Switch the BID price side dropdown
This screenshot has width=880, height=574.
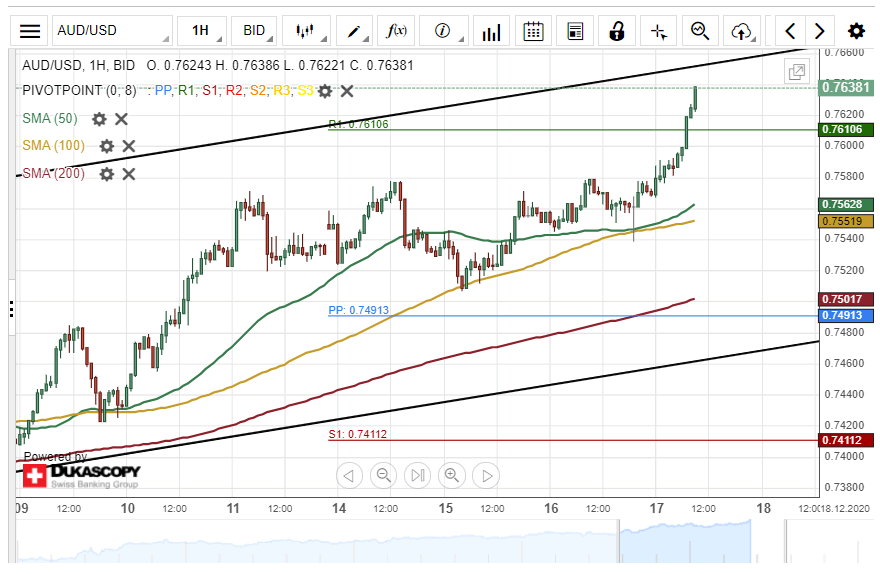255,31
